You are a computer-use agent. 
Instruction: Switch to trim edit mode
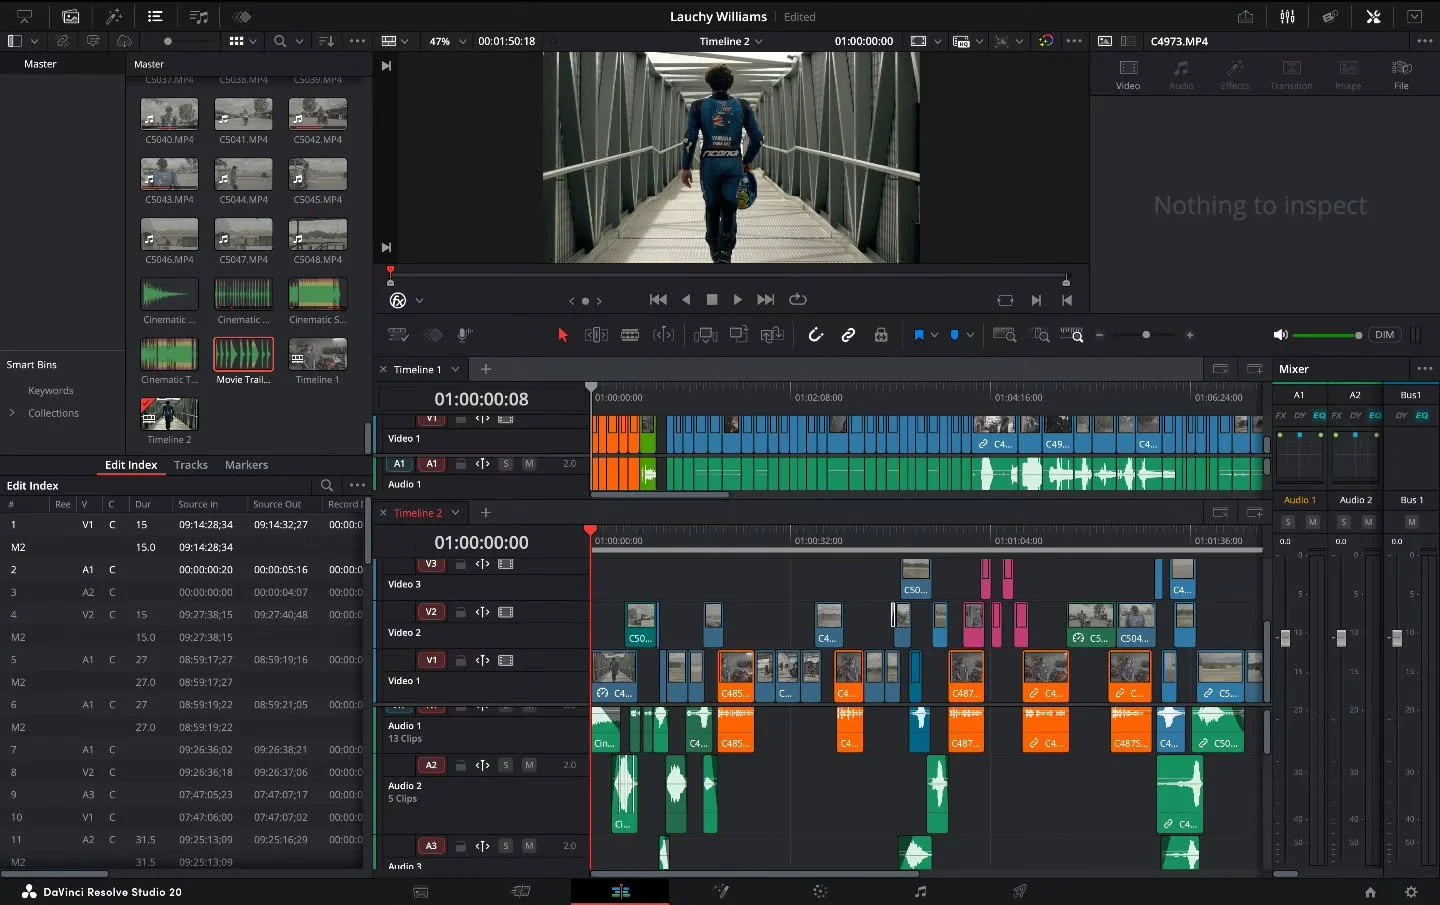(597, 335)
